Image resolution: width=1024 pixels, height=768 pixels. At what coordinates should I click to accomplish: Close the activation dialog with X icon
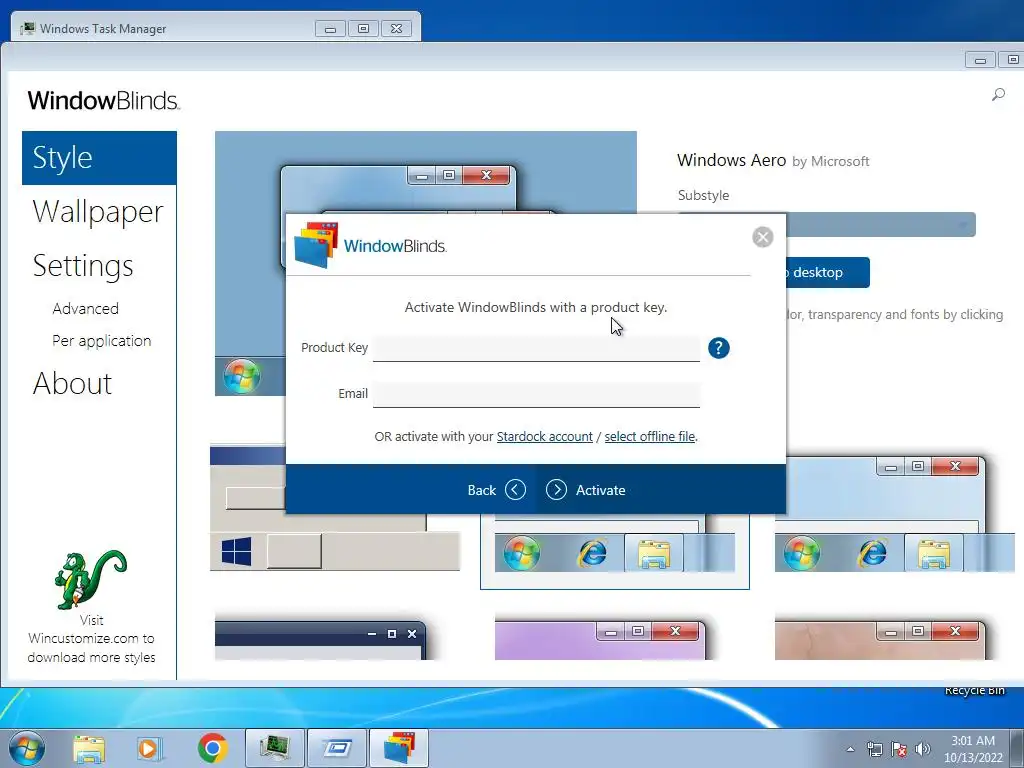(762, 236)
